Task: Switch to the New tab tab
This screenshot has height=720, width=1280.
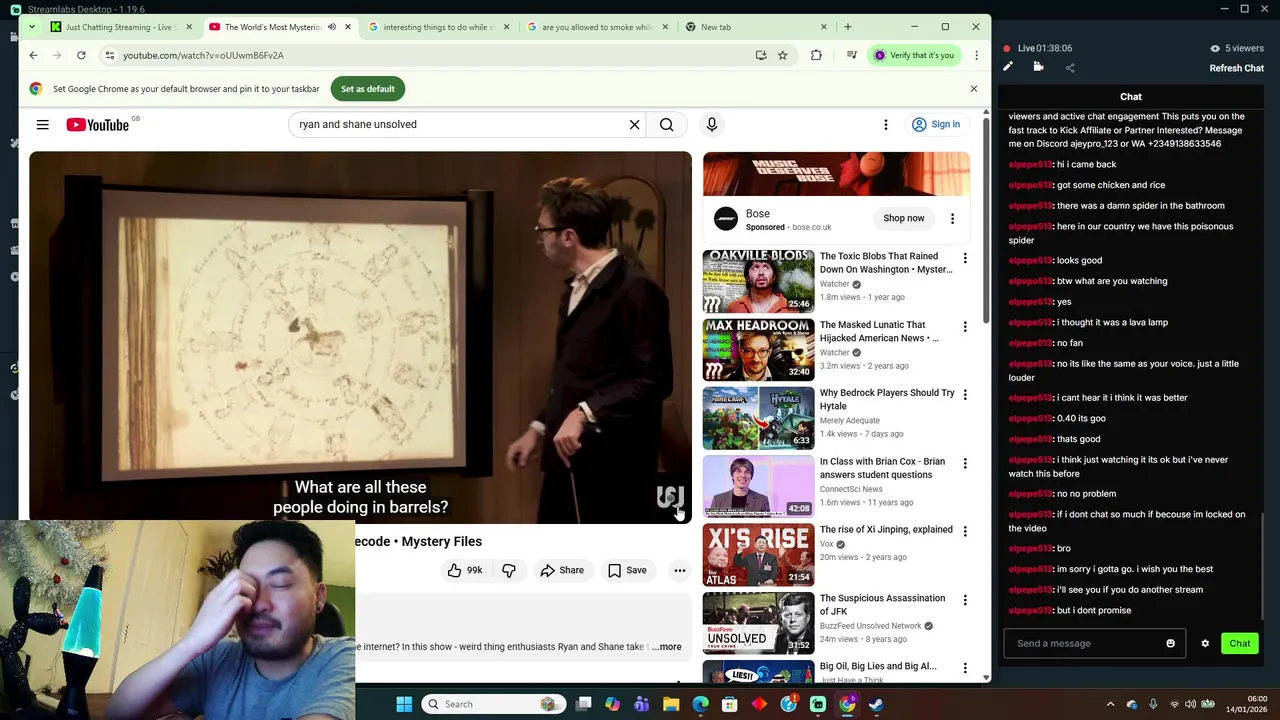Action: pyautogui.click(x=757, y=27)
